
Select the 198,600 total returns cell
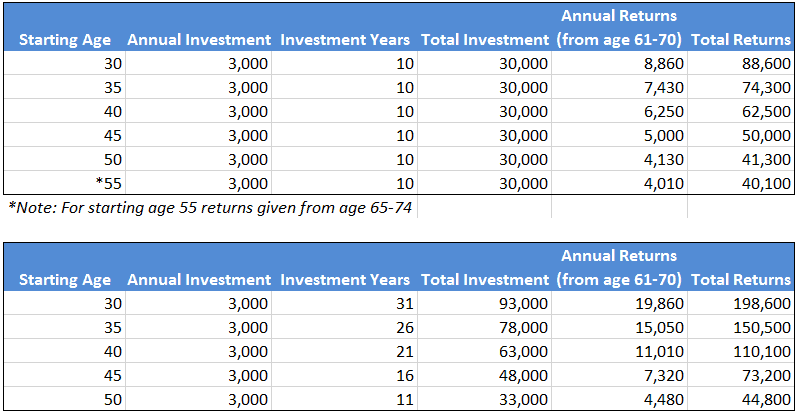(740, 303)
